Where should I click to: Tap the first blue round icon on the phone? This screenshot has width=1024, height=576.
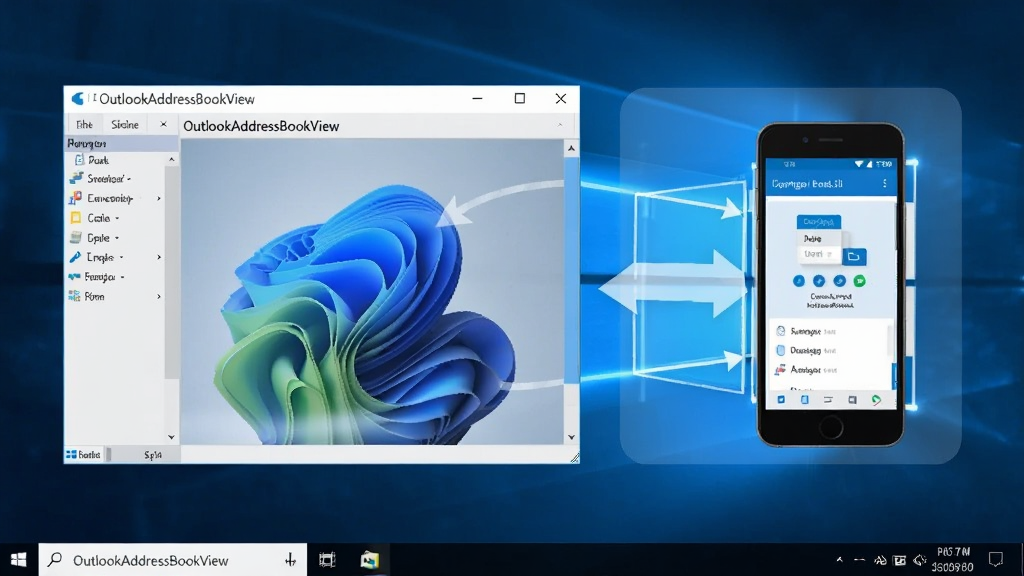(799, 281)
